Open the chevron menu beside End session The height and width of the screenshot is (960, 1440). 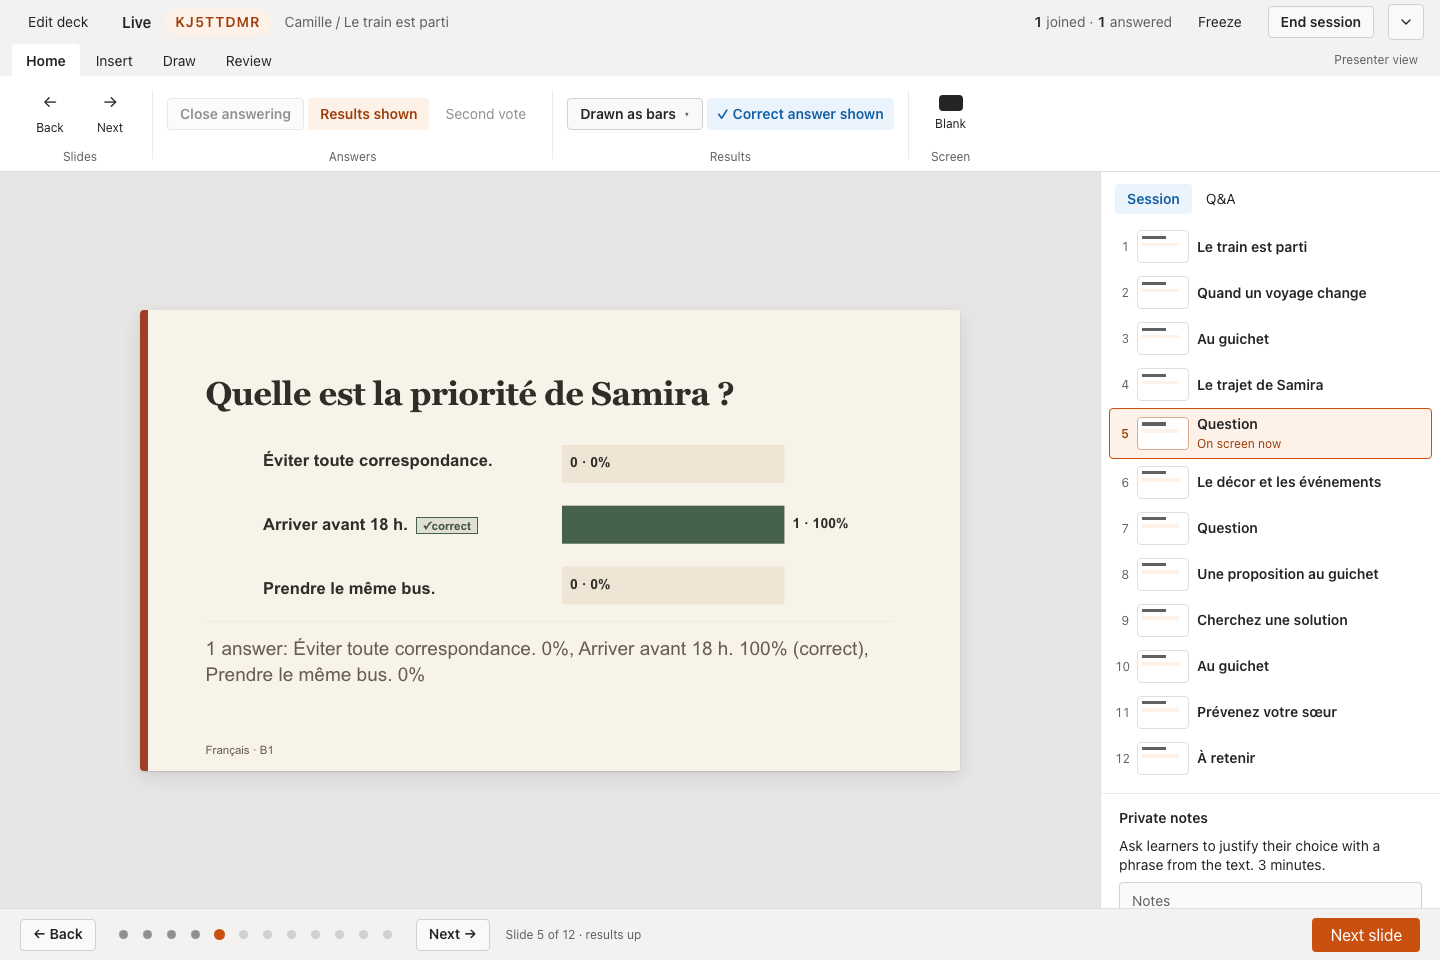1405,22
